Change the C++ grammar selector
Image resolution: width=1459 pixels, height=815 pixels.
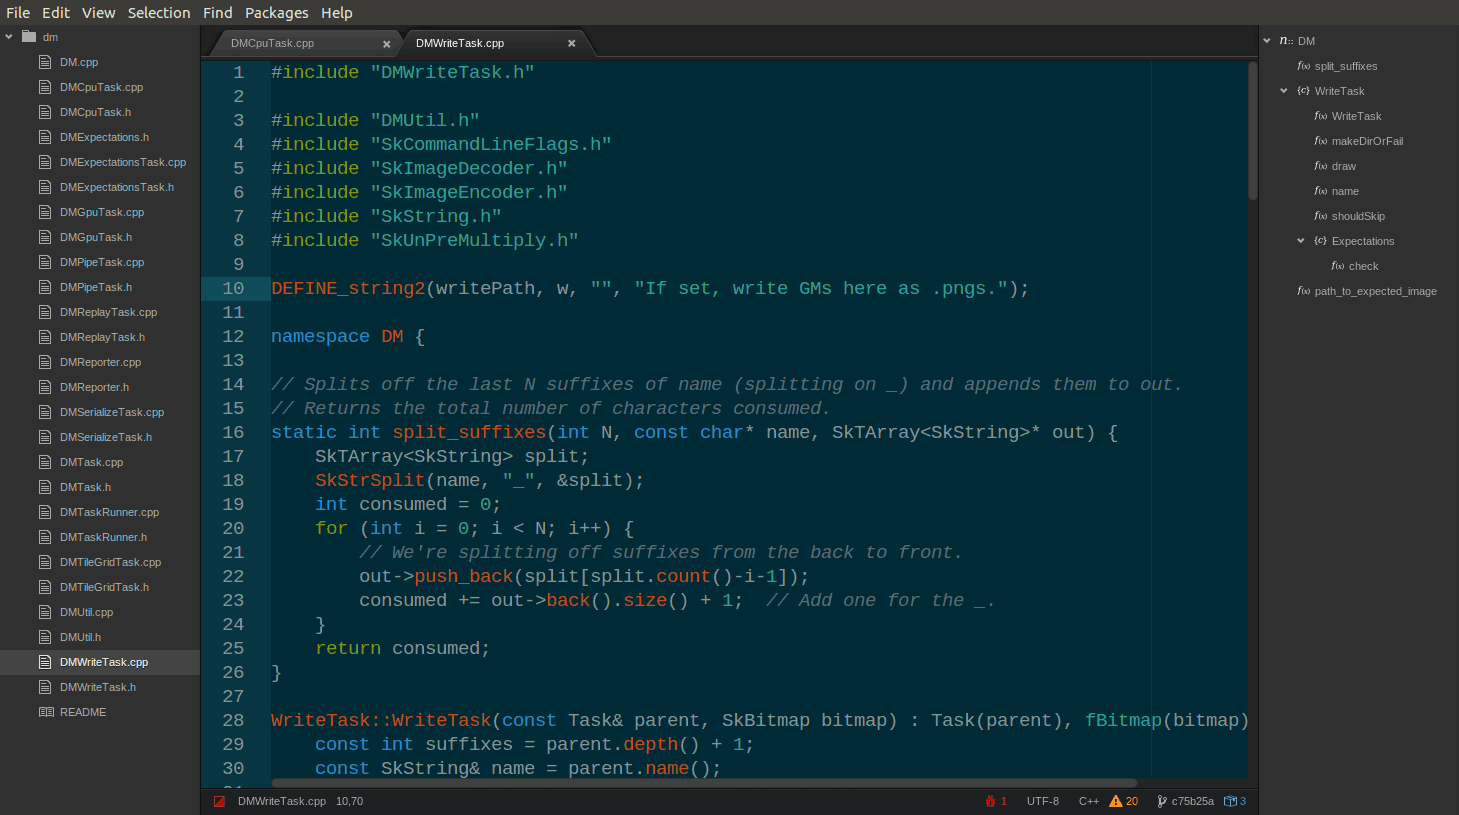1088,801
